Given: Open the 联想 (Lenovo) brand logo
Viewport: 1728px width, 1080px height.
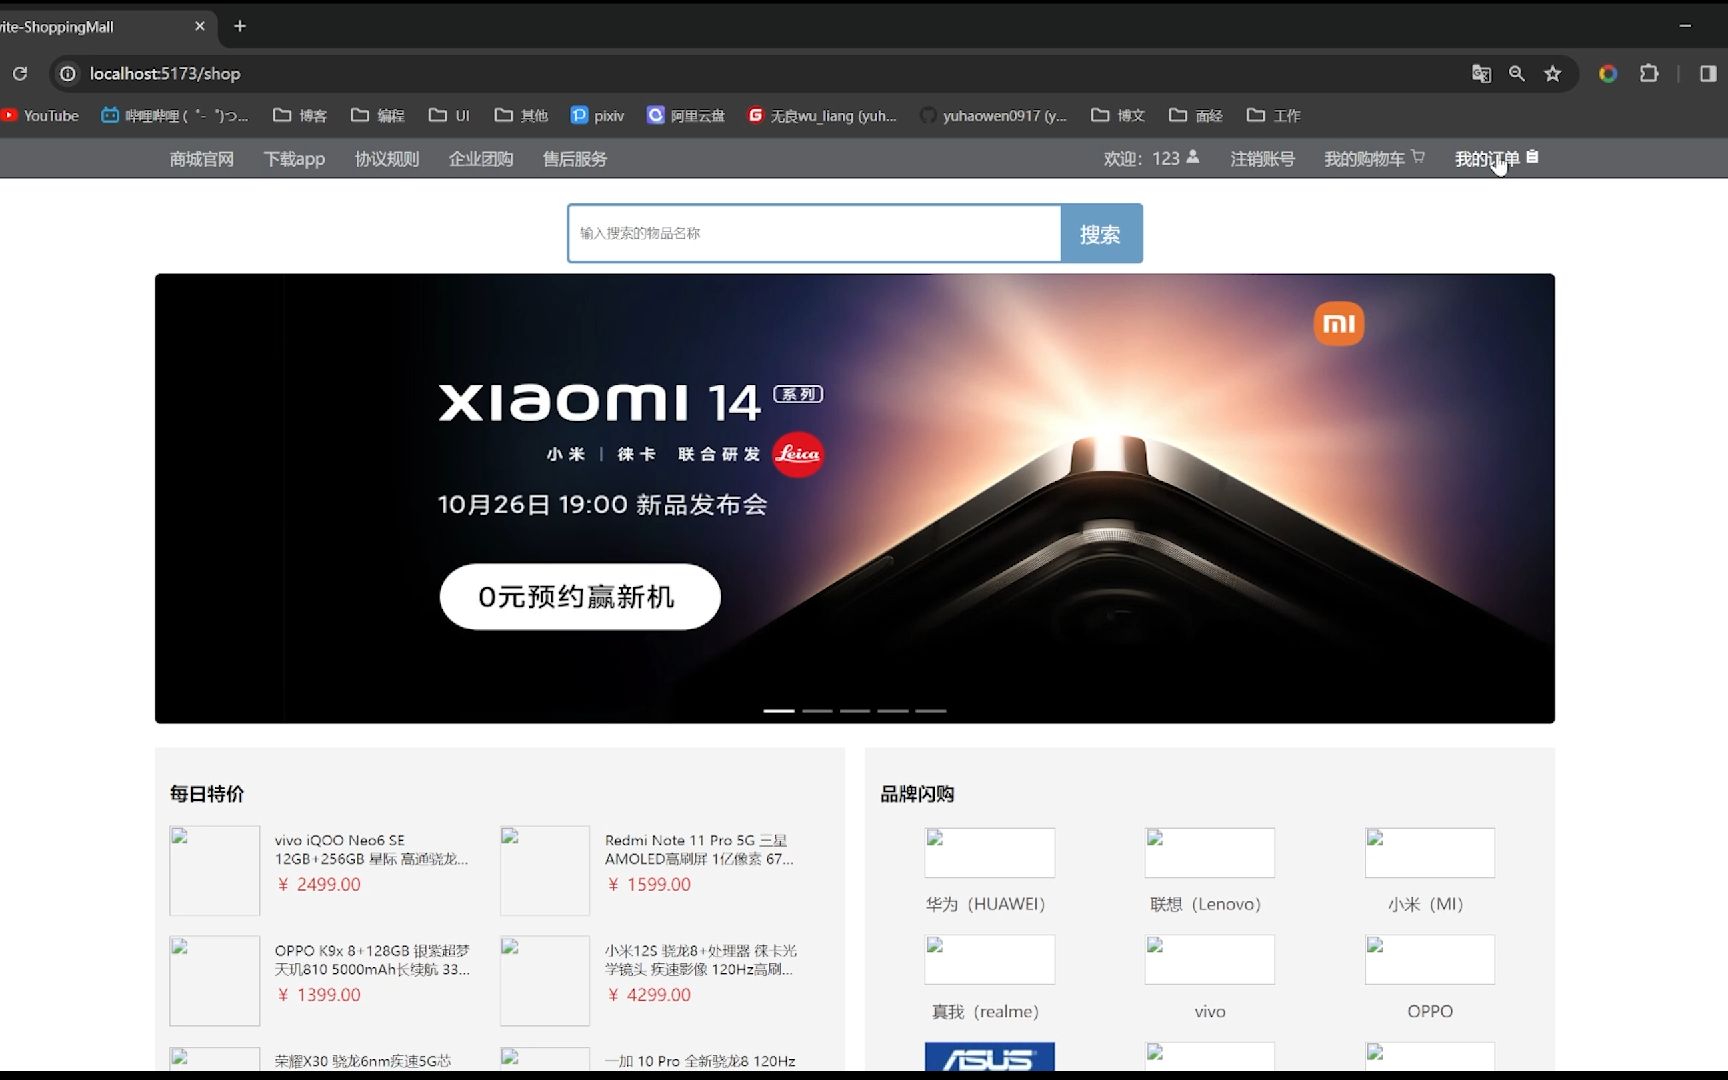Looking at the screenshot, I should [x=1210, y=853].
